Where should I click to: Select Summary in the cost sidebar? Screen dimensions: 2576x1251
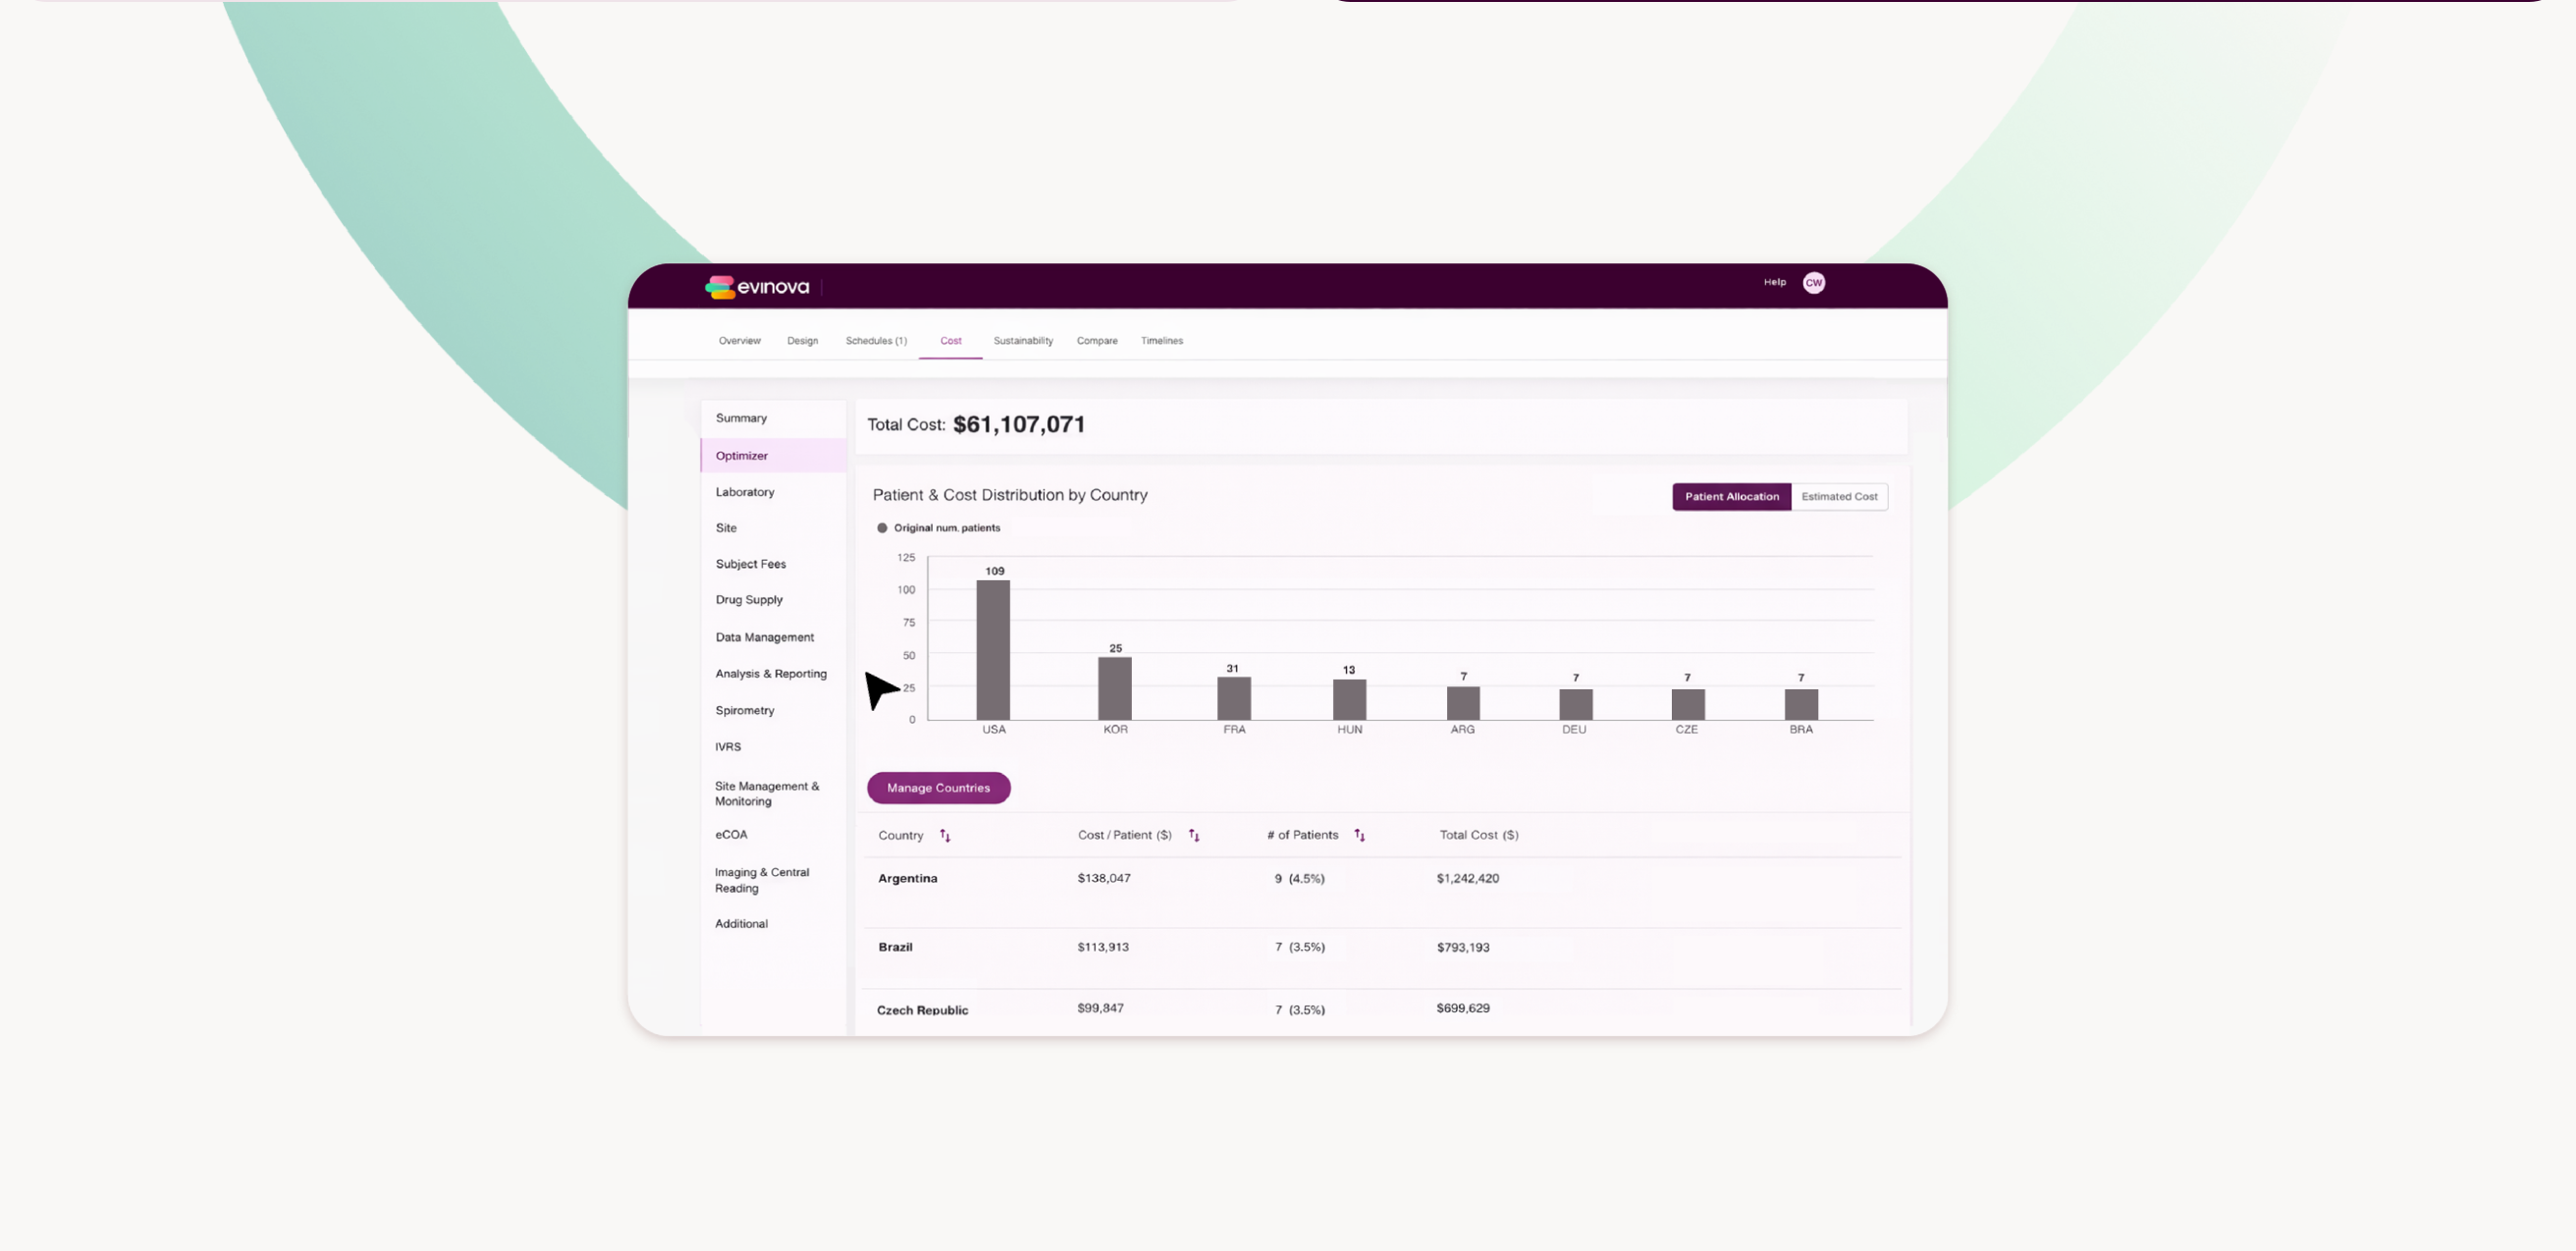pyautogui.click(x=741, y=418)
